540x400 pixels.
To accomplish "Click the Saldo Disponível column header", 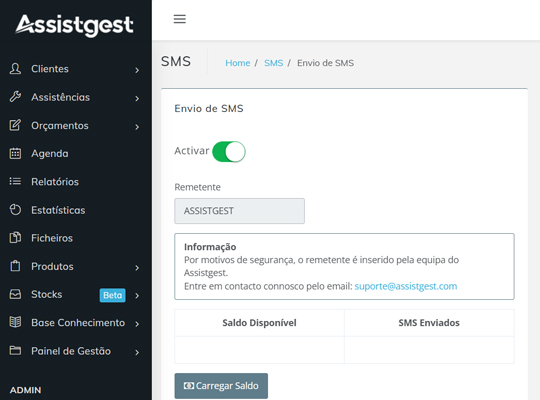I will pos(259,323).
